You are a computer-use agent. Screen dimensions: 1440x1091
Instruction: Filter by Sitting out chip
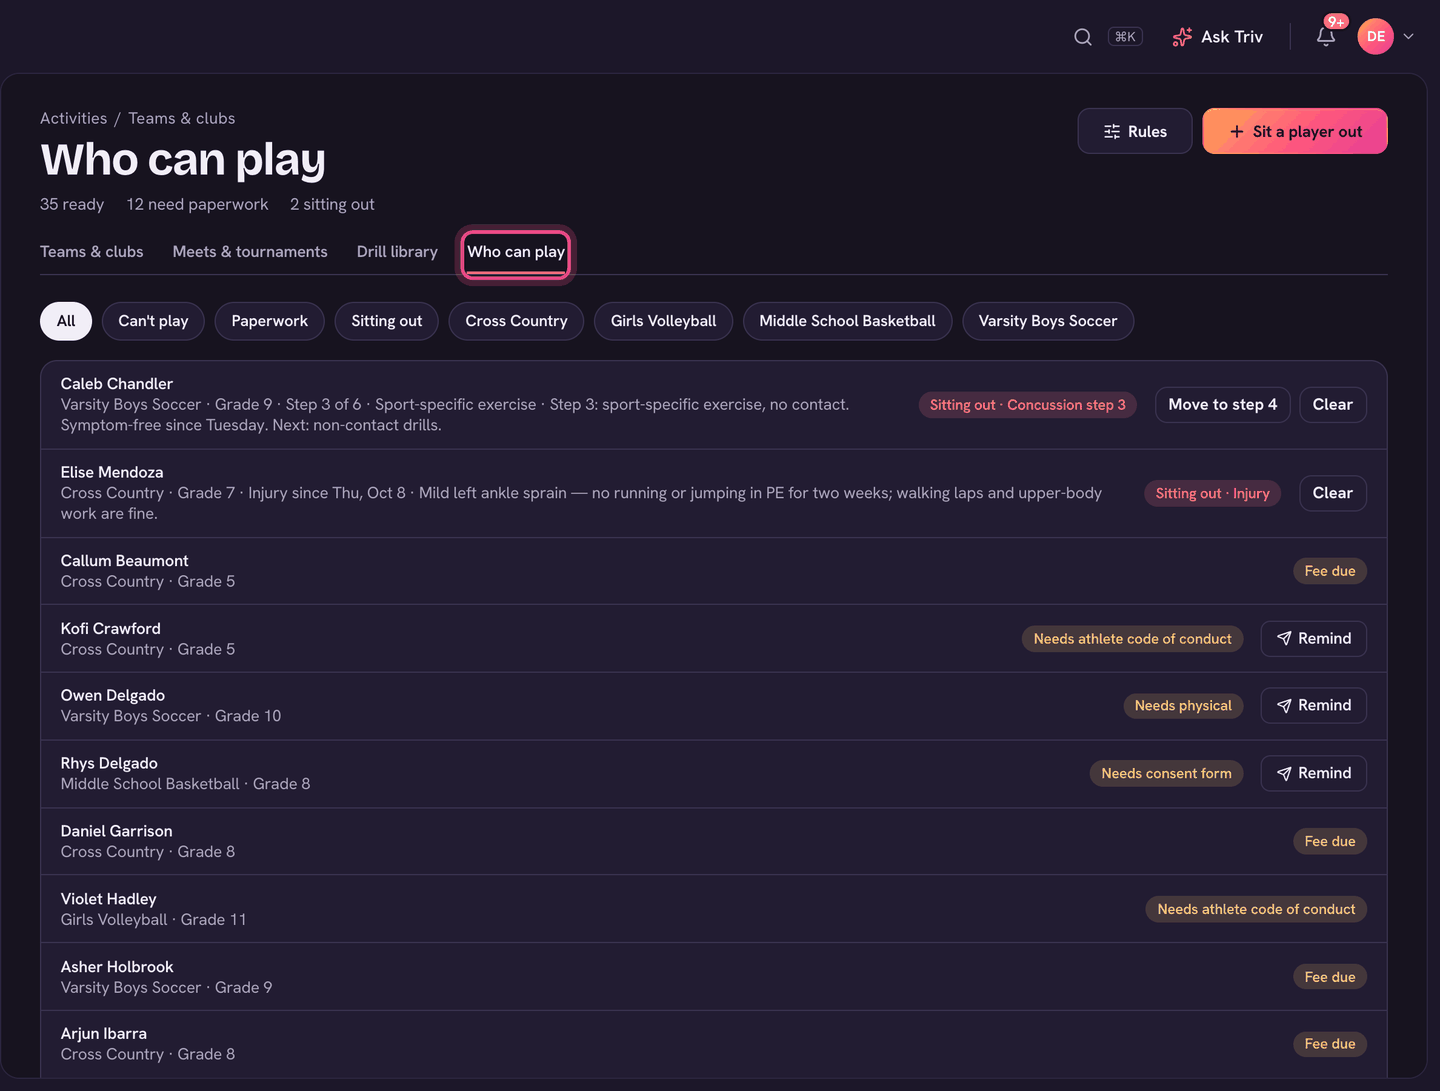coord(387,321)
